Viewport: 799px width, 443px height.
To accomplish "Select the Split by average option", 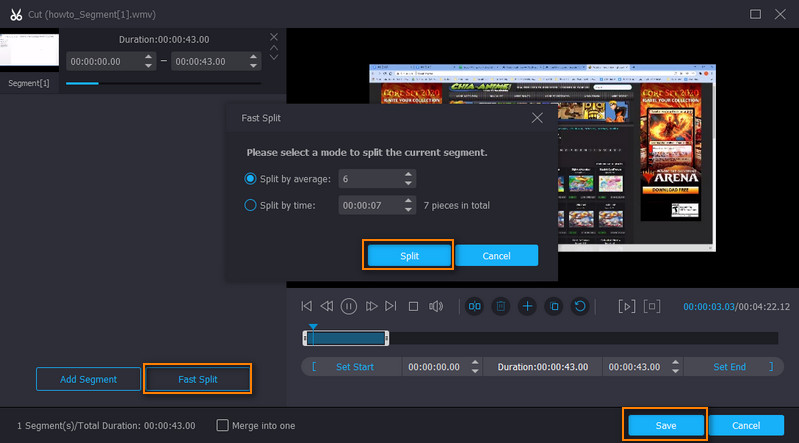I will click(x=251, y=178).
